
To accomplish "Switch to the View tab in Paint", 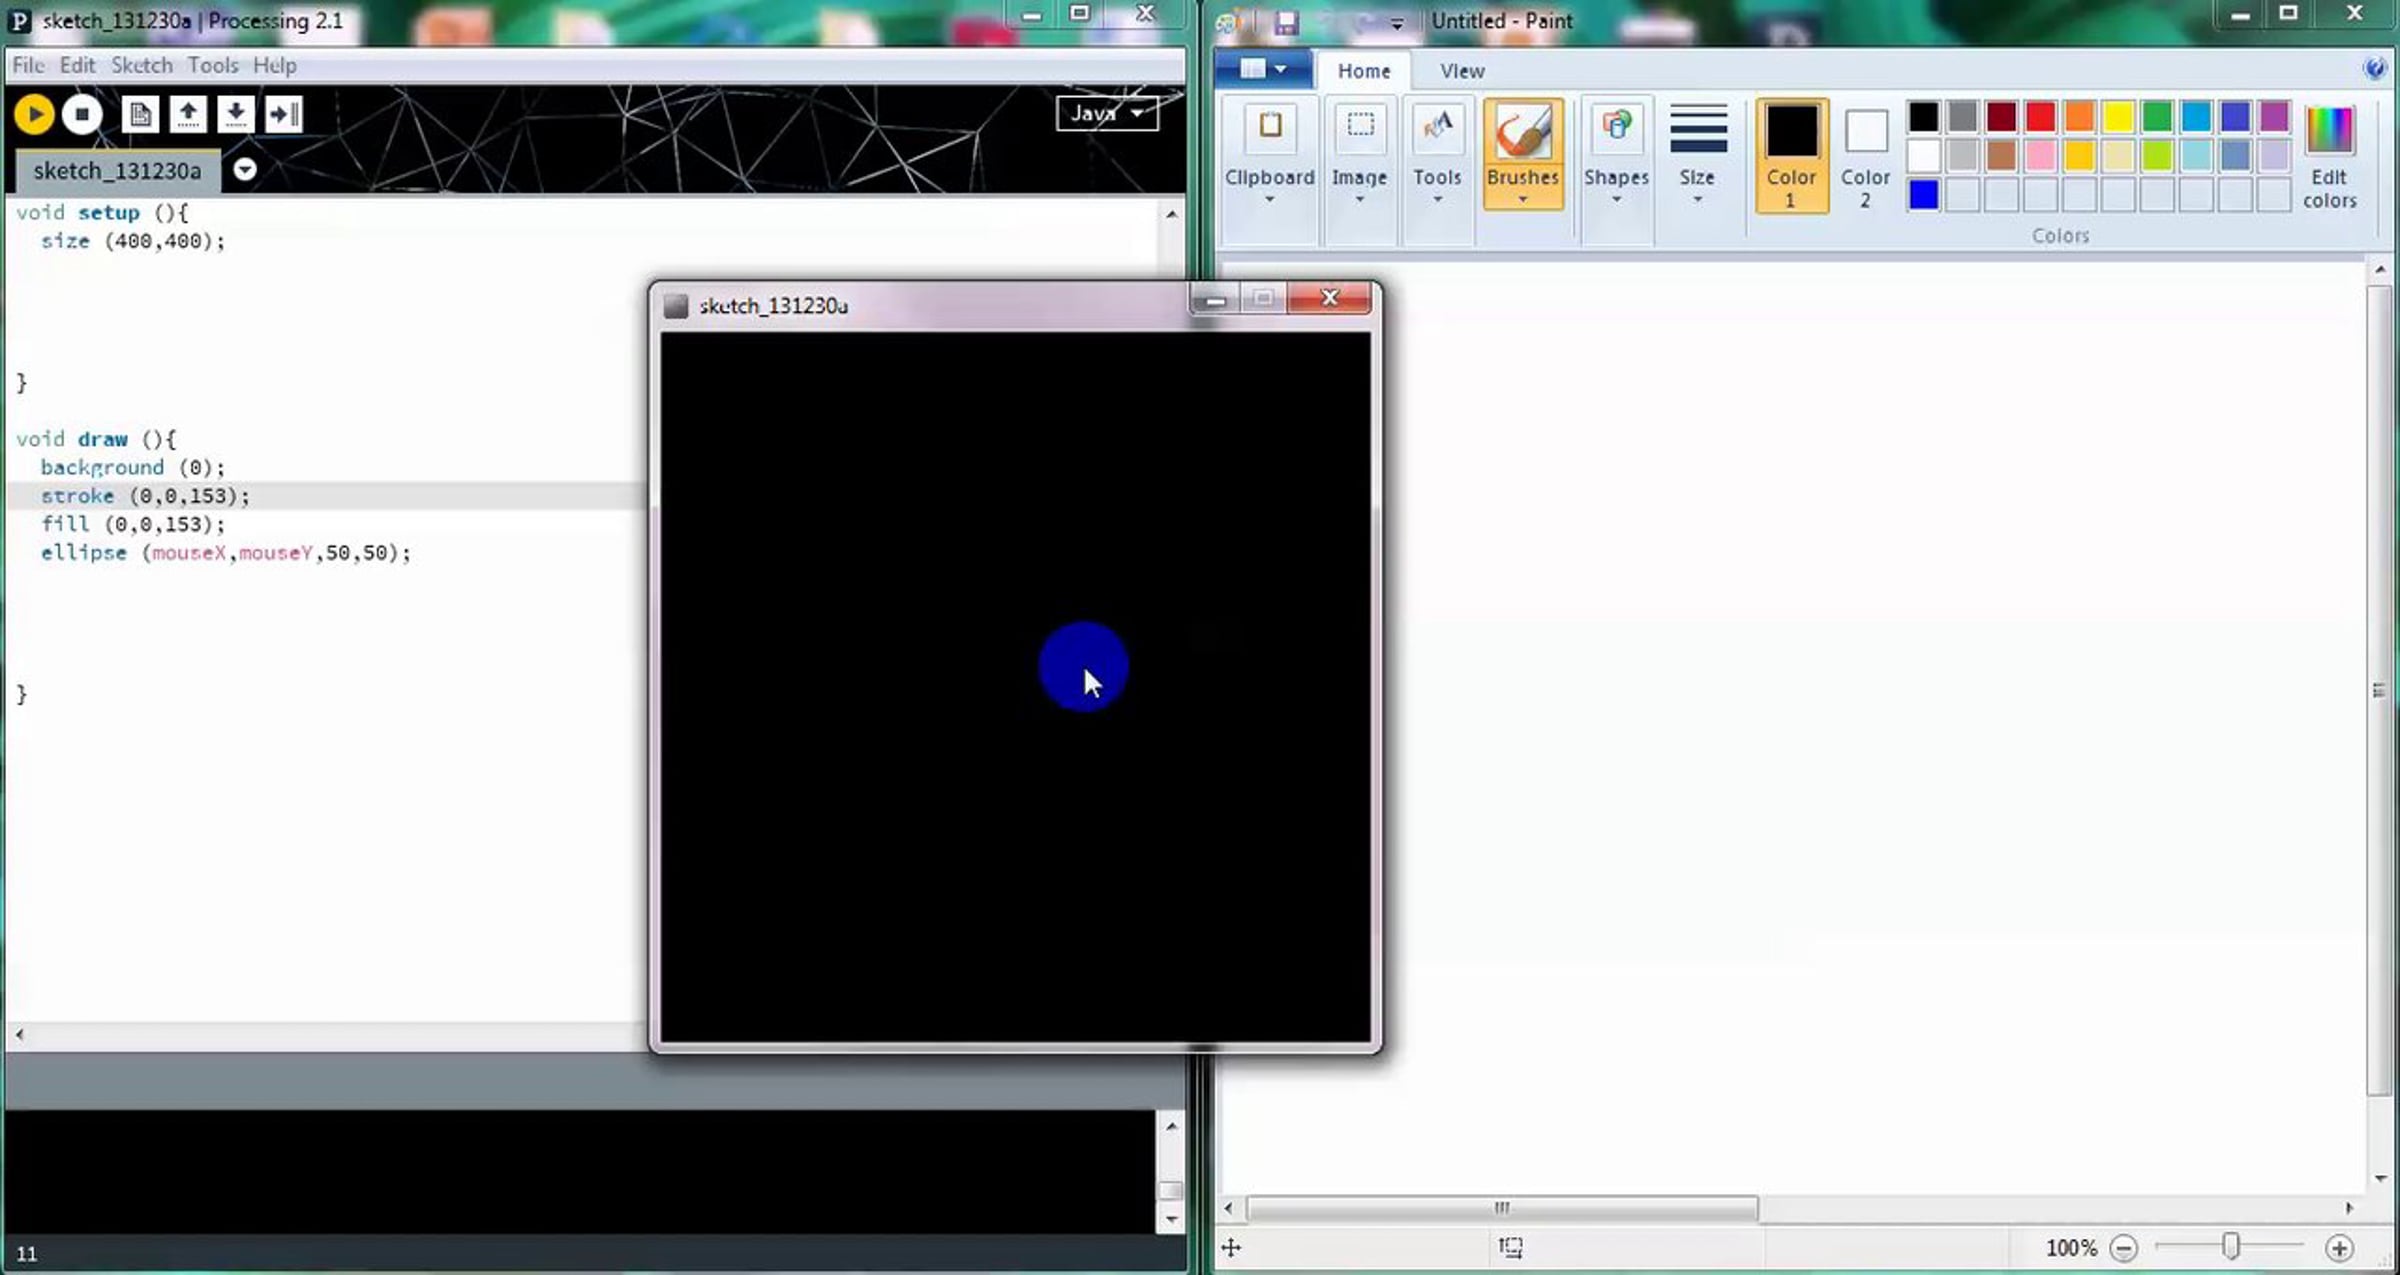I will (x=1461, y=71).
